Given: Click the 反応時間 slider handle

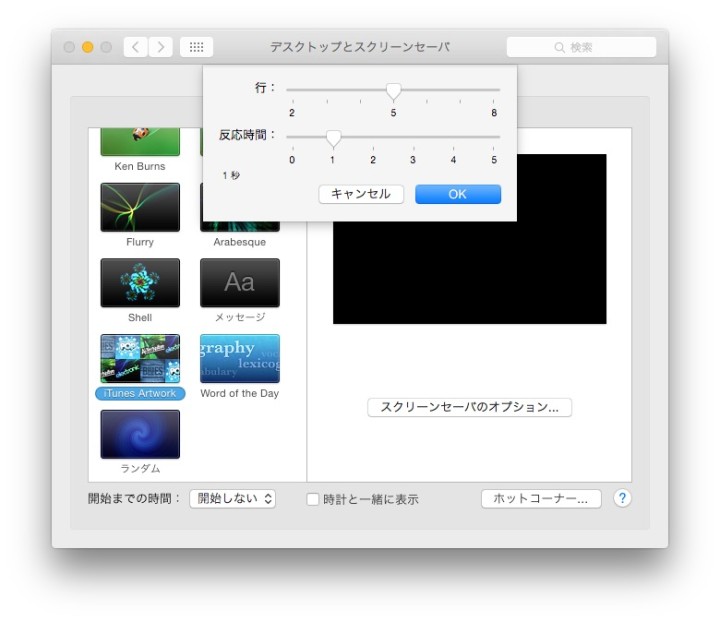Looking at the screenshot, I should [x=333, y=138].
